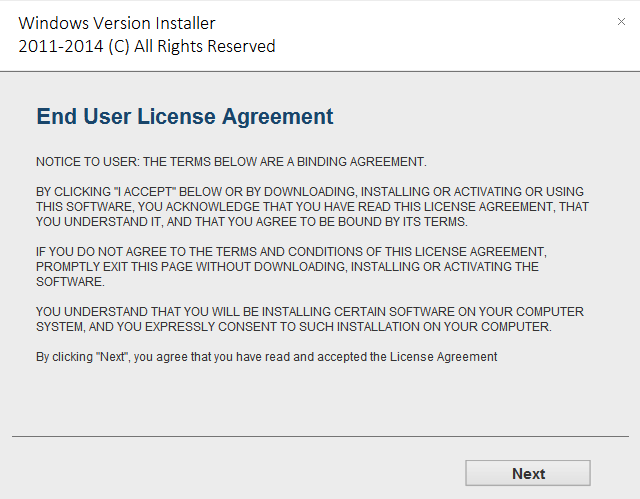The height and width of the screenshot is (499, 640).
Task: Click the line starting 'PROMPTLY EXIT THIS PAGE'
Action: coord(287,267)
